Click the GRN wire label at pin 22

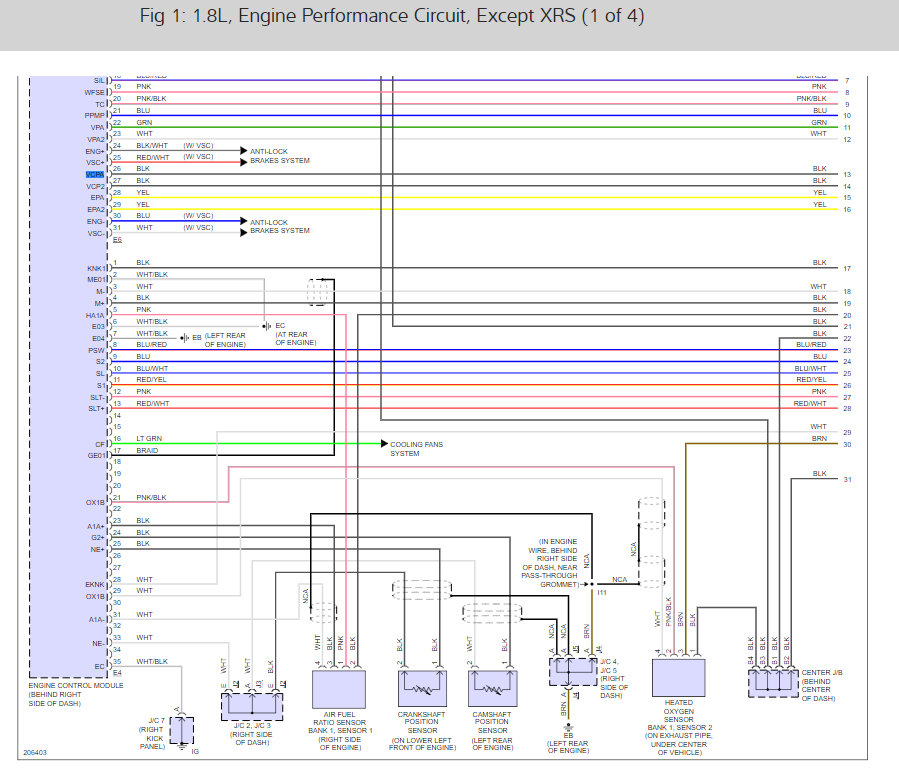pos(143,122)
